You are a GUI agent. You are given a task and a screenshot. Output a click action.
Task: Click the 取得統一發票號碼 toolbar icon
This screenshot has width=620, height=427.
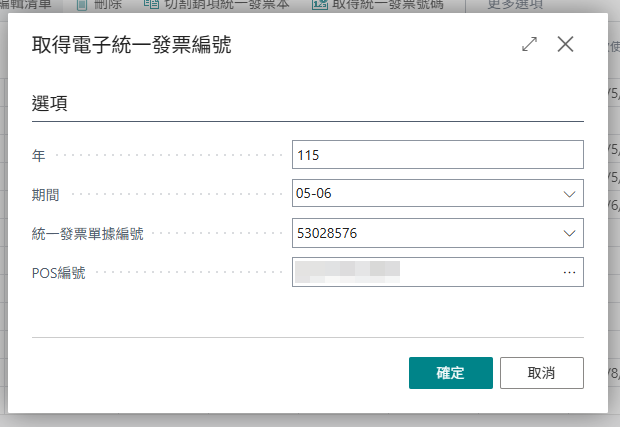point(319,4)
